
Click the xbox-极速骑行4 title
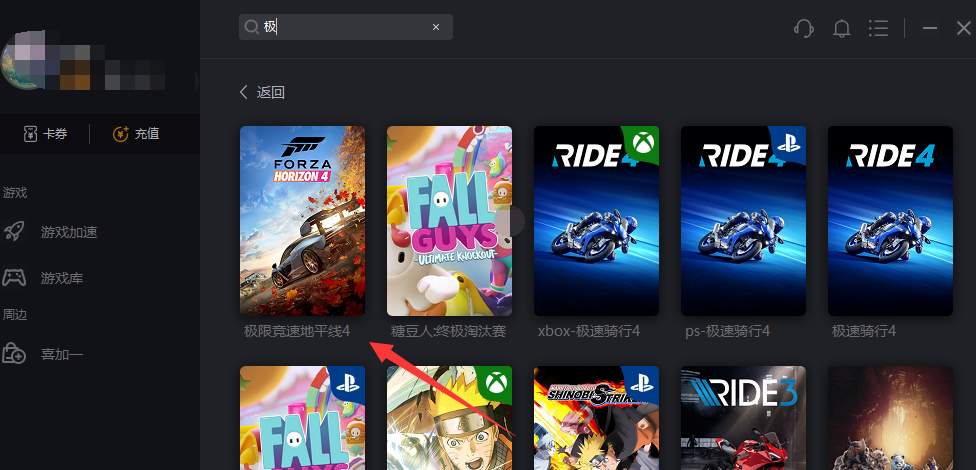point(589,331)
